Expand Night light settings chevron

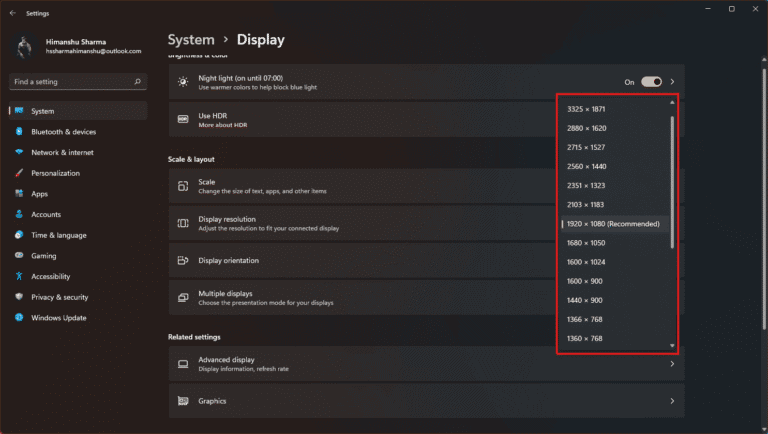click(672, 82)
